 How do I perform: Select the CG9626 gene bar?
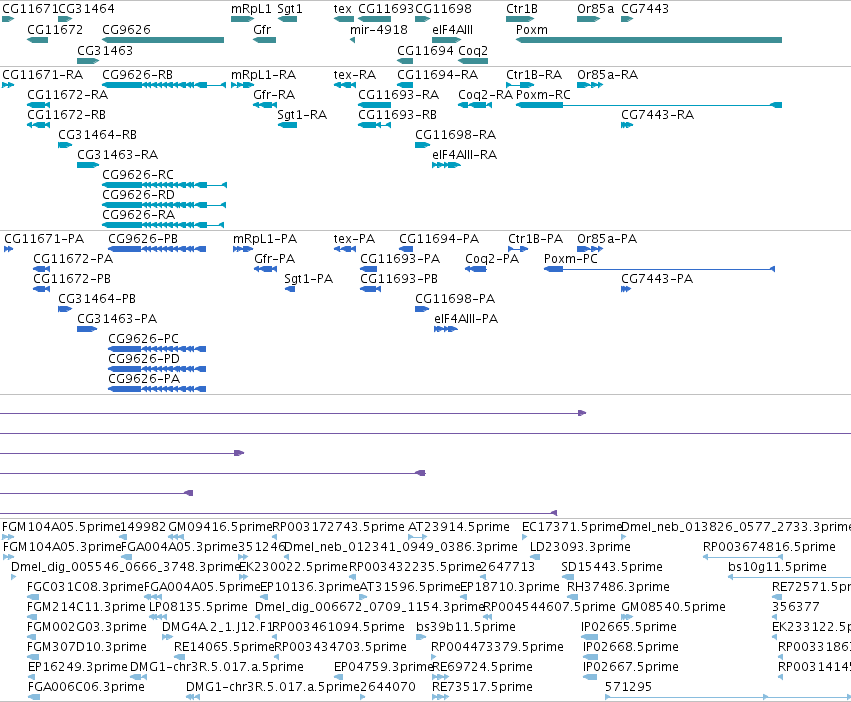[163, 40]
